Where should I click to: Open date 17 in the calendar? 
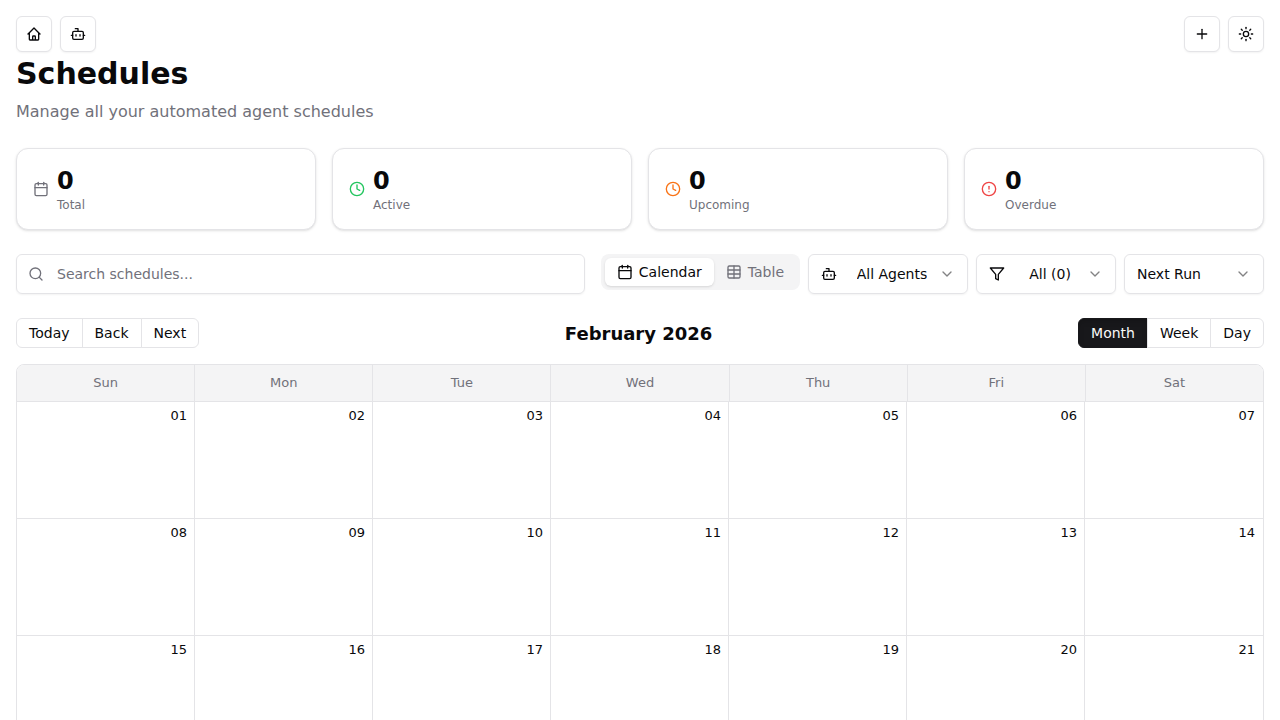pos(534,649)
